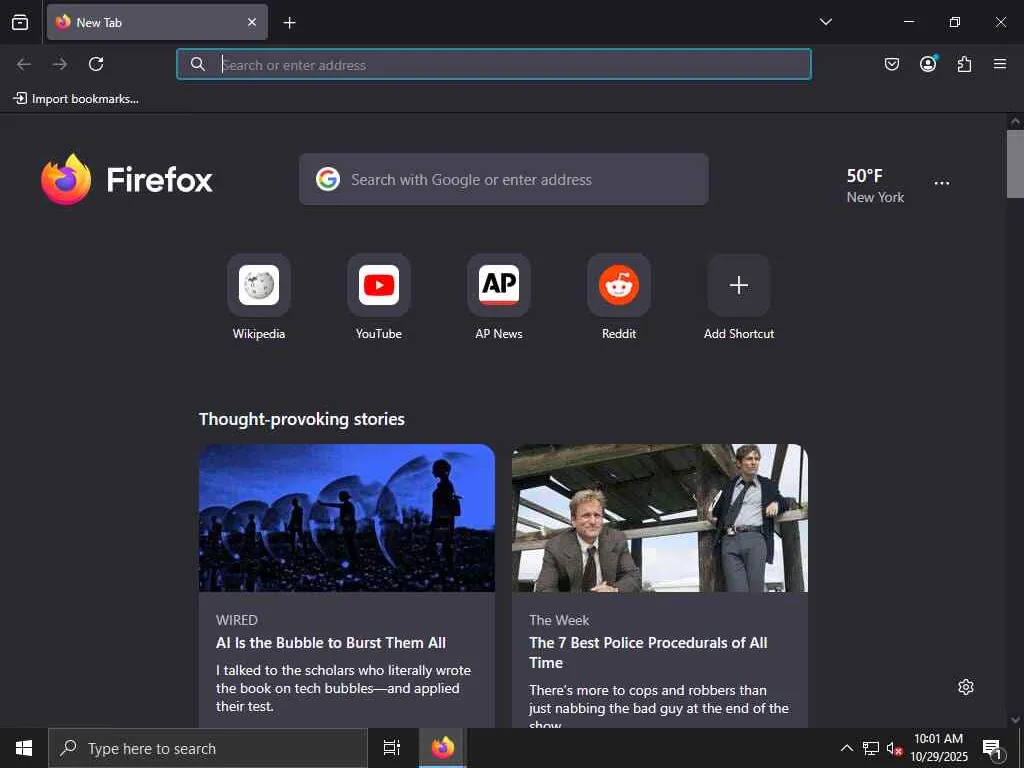Click the page vertical scrollbar thumb
The height and width of the screenshot is (768, 1024).
1015,163
